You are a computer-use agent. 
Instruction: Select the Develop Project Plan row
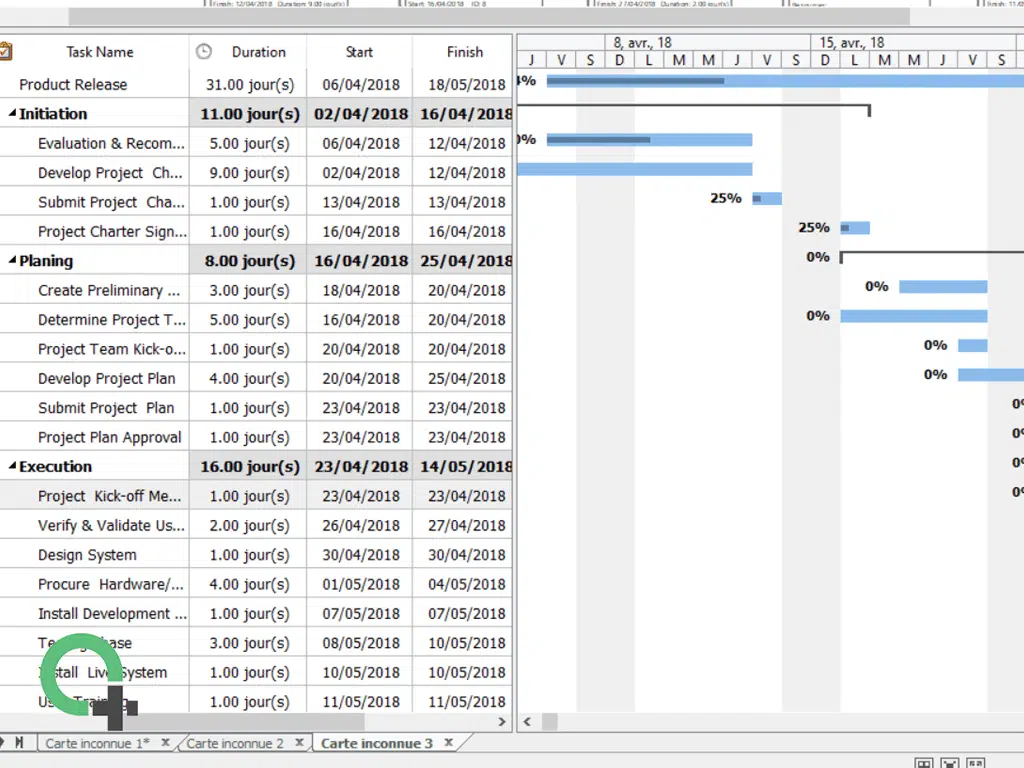coord(106,379)
